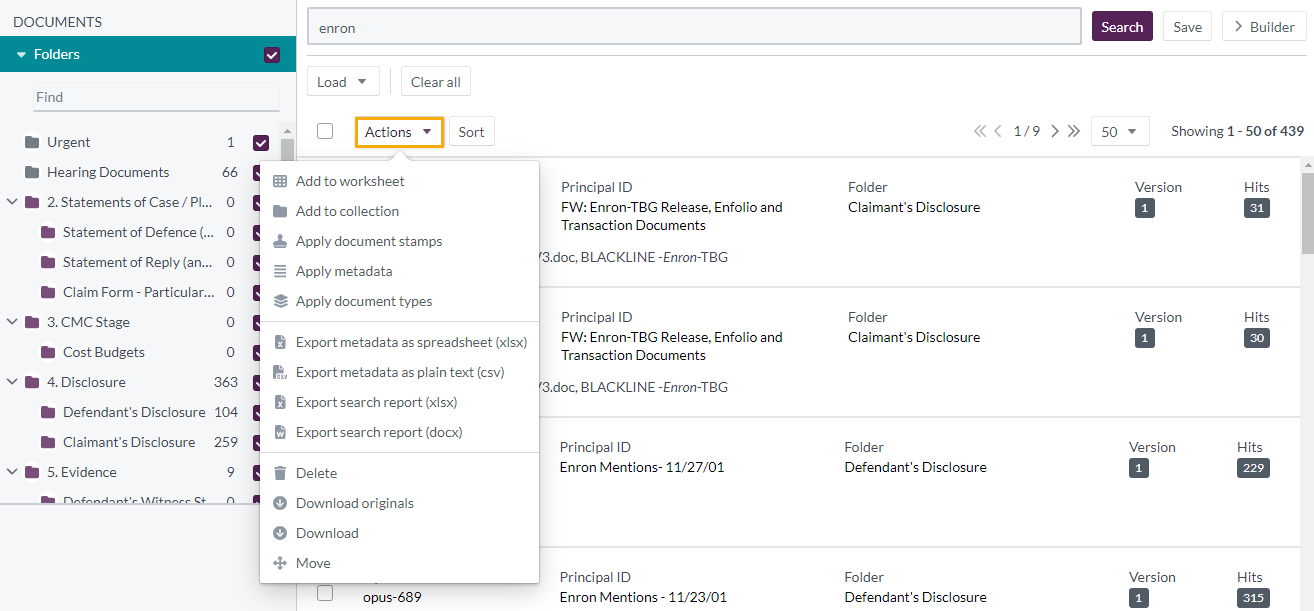Collapse the 2. Statements of Case folder
The image size is (1314, 611).
[x=12, y=202]
